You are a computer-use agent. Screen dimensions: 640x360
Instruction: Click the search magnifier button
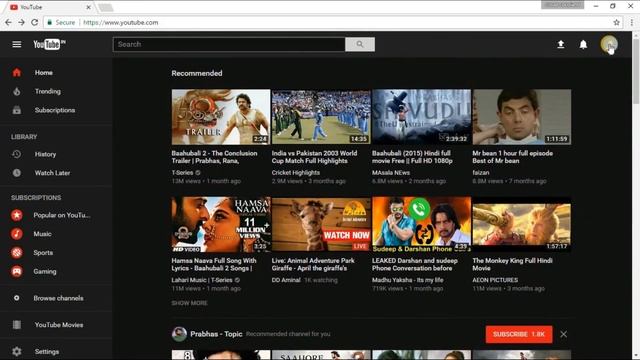point(360,44)
